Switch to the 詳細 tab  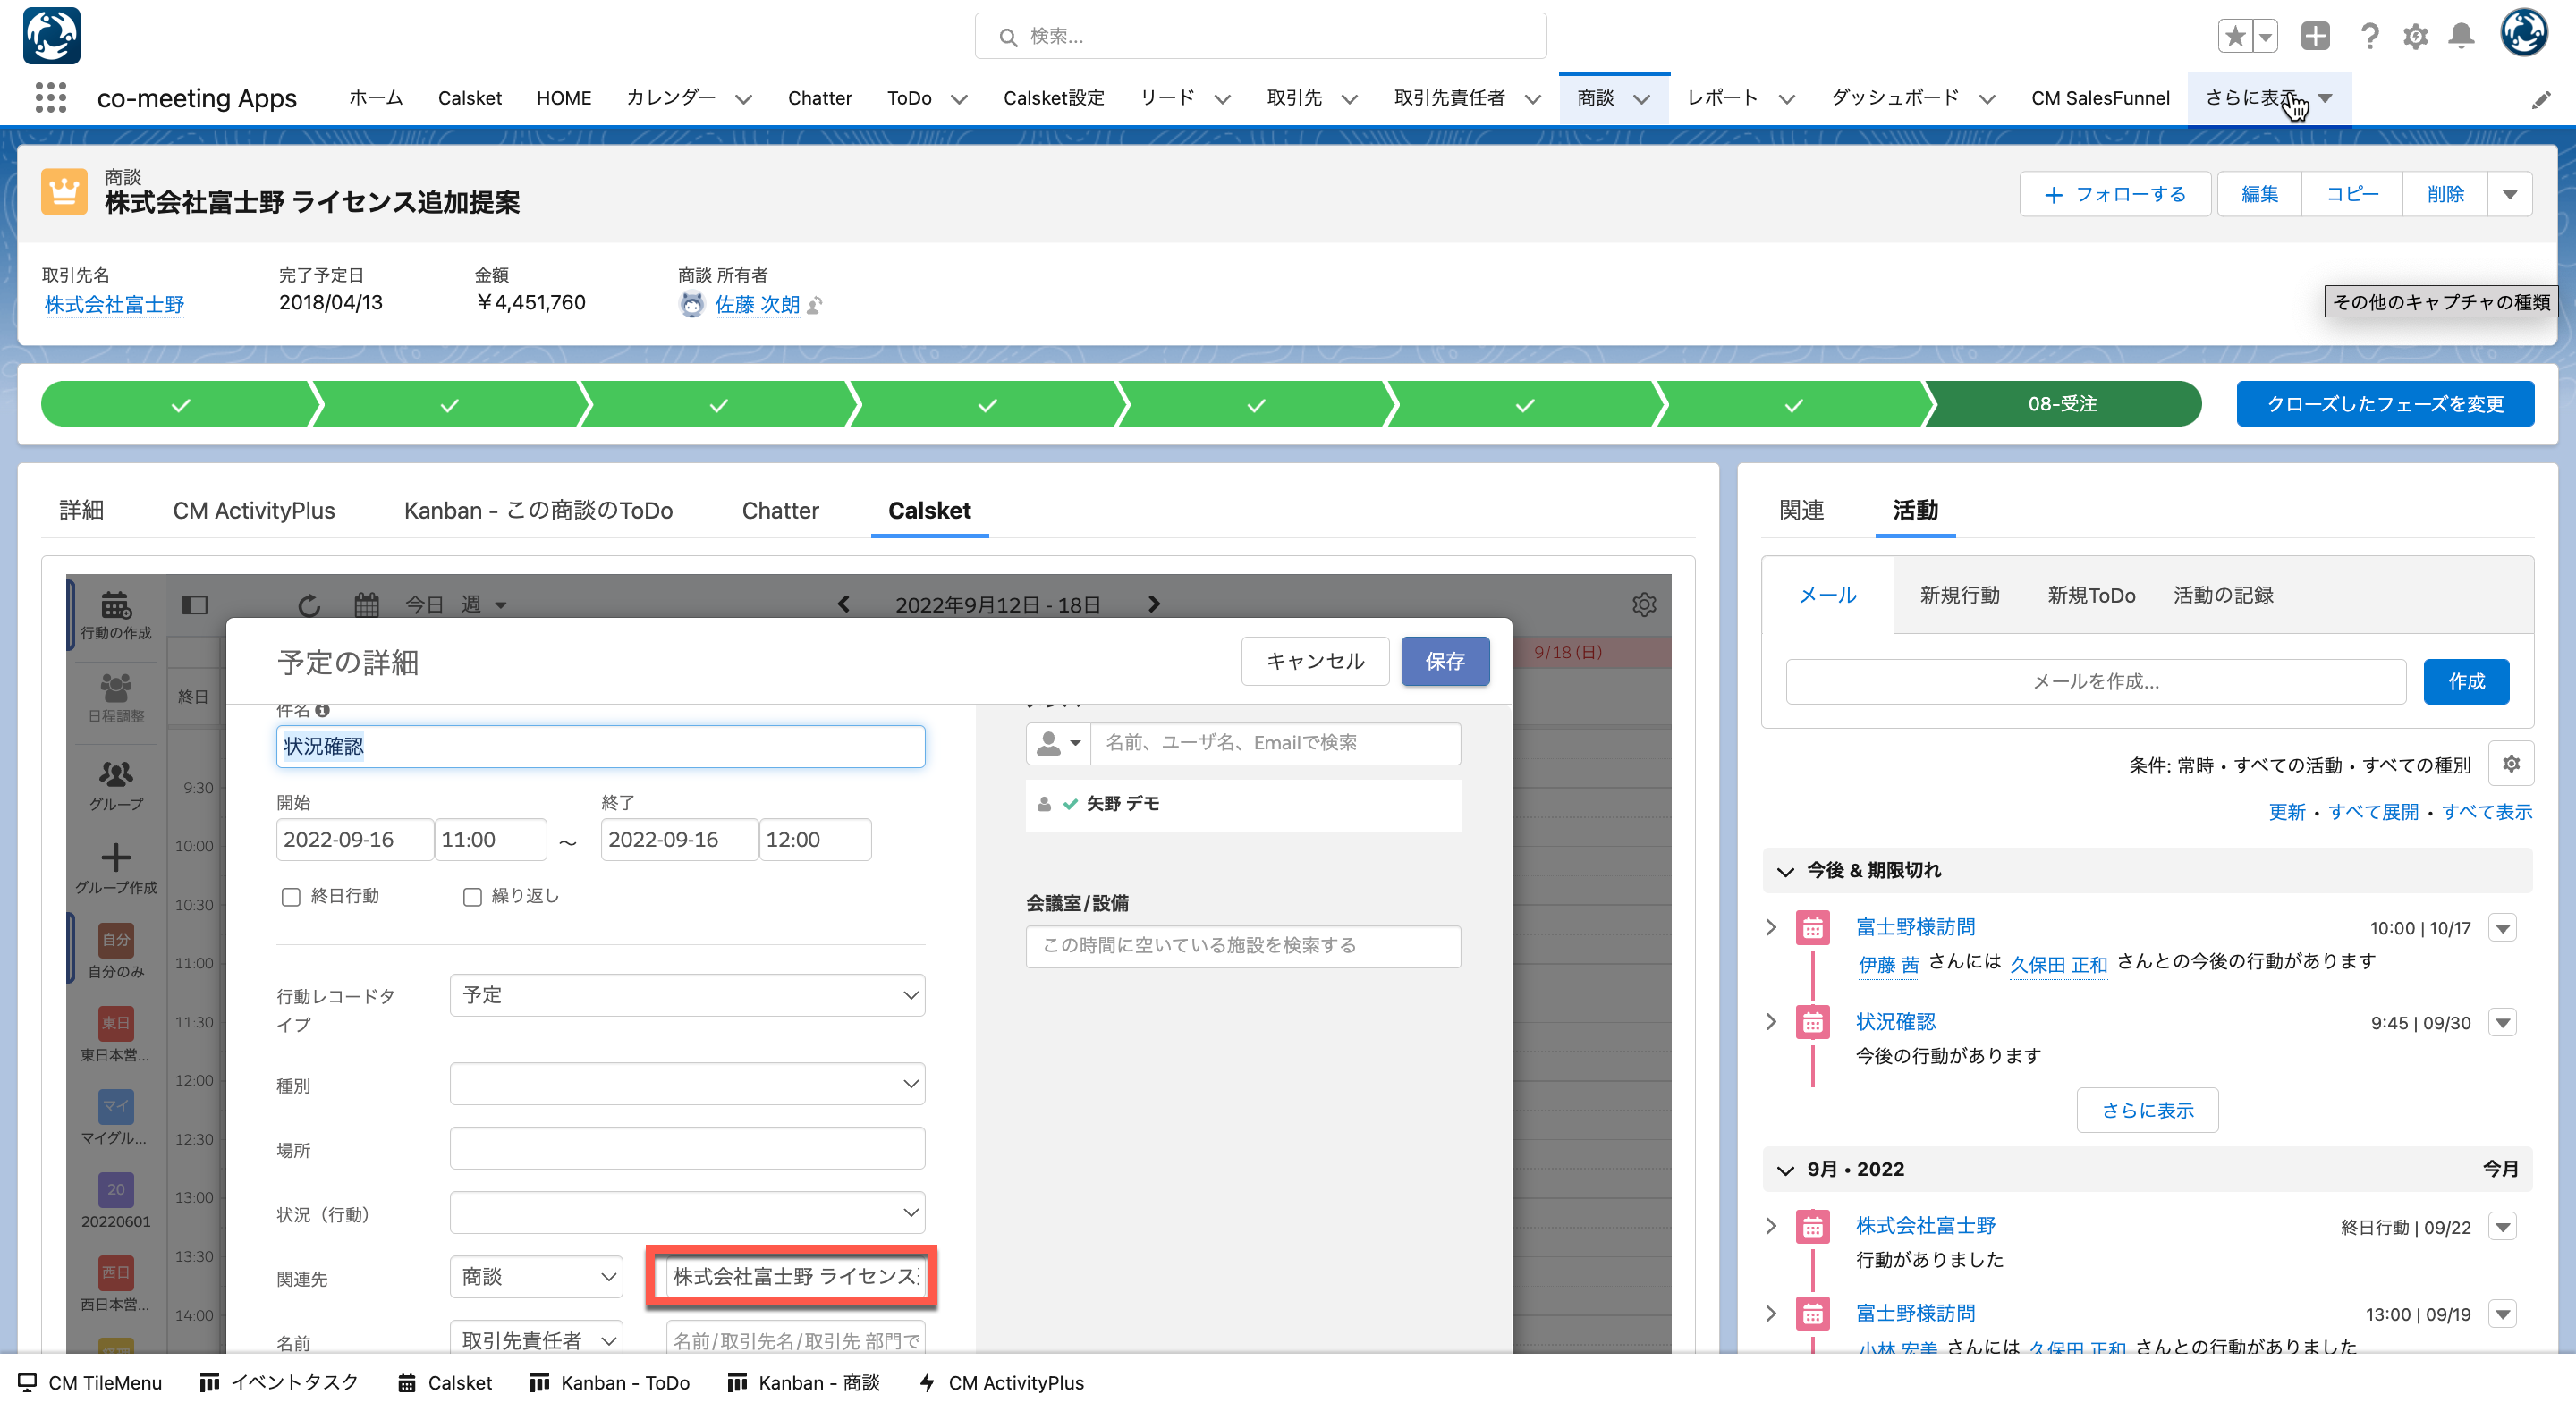click(82, 510)
